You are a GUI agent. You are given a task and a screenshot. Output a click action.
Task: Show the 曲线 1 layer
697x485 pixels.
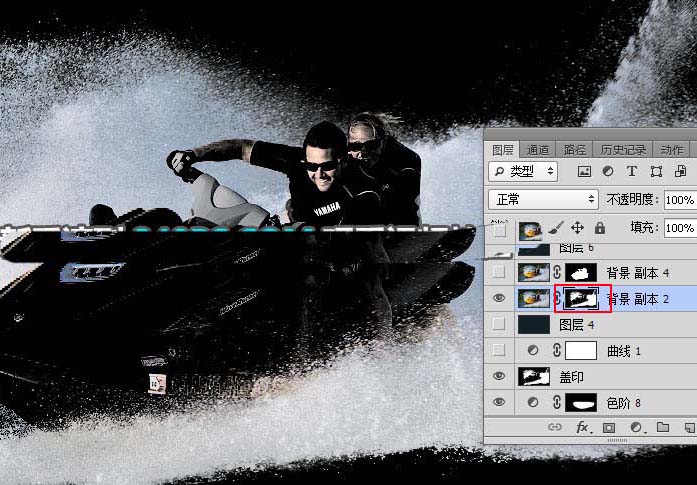499,351
